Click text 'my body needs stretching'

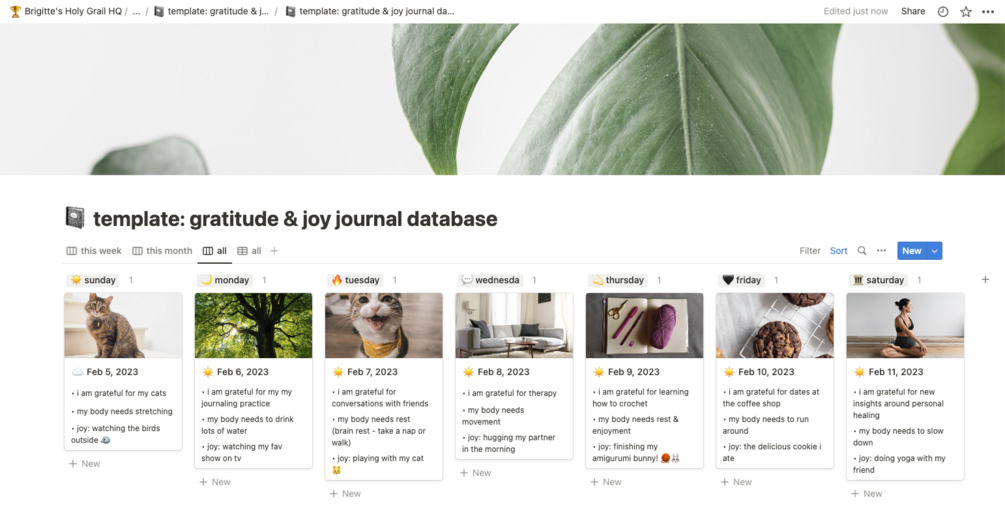[x=124, y=412]
